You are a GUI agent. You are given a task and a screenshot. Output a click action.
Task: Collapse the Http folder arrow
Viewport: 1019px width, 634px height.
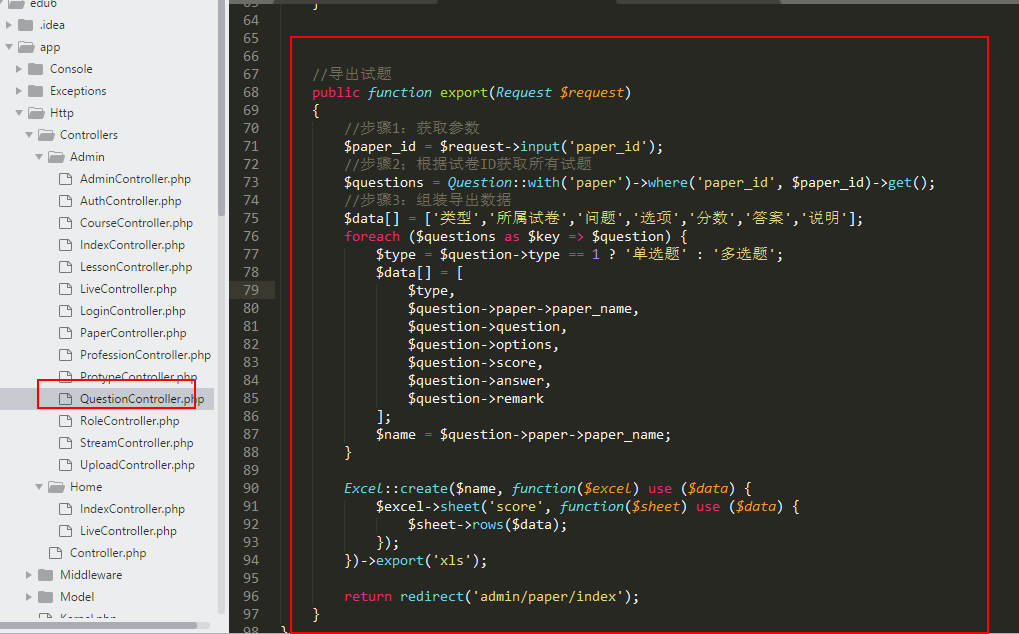click(x=19, y=113)
